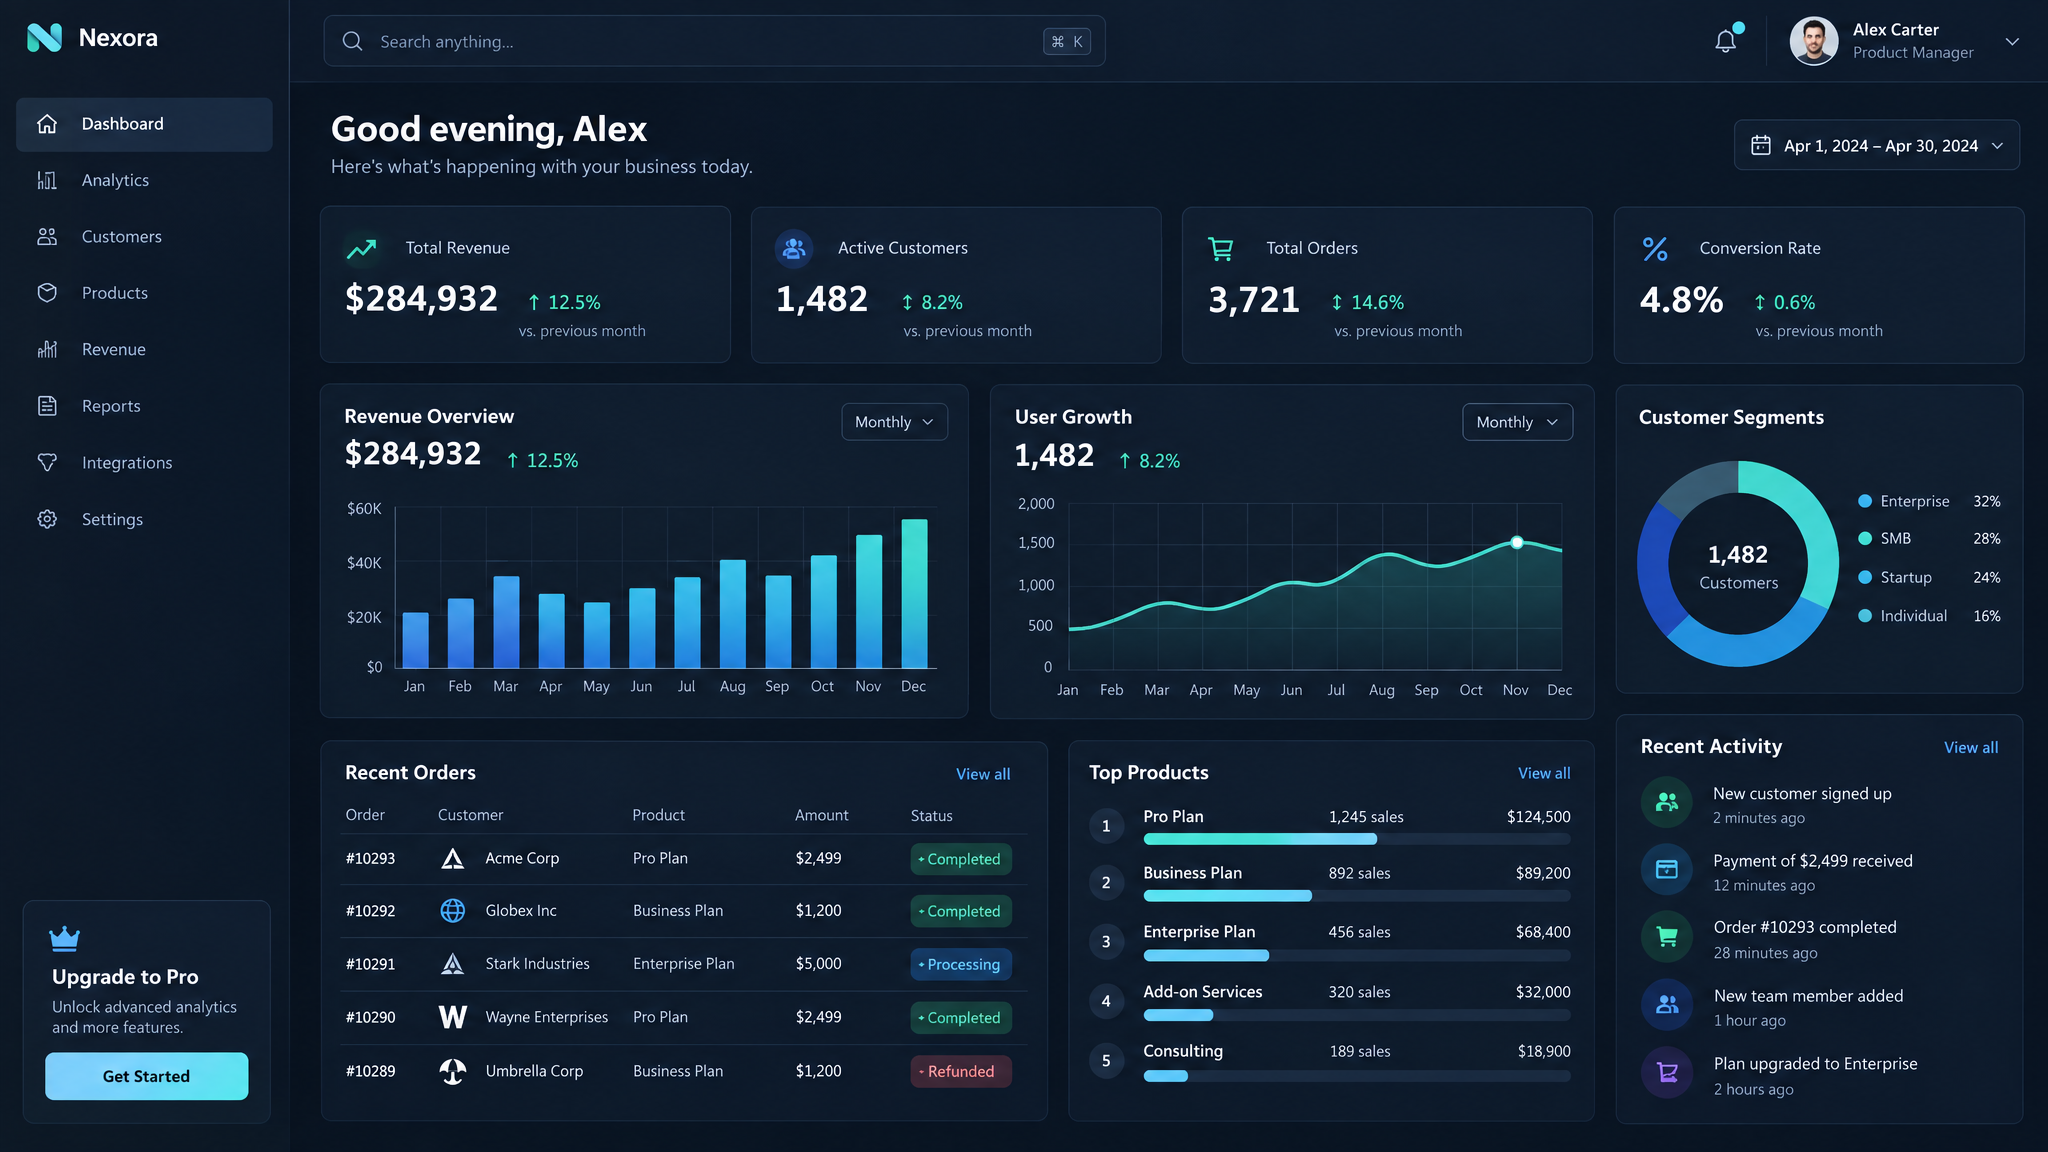Click the Status column header

(x=931, y=816)
